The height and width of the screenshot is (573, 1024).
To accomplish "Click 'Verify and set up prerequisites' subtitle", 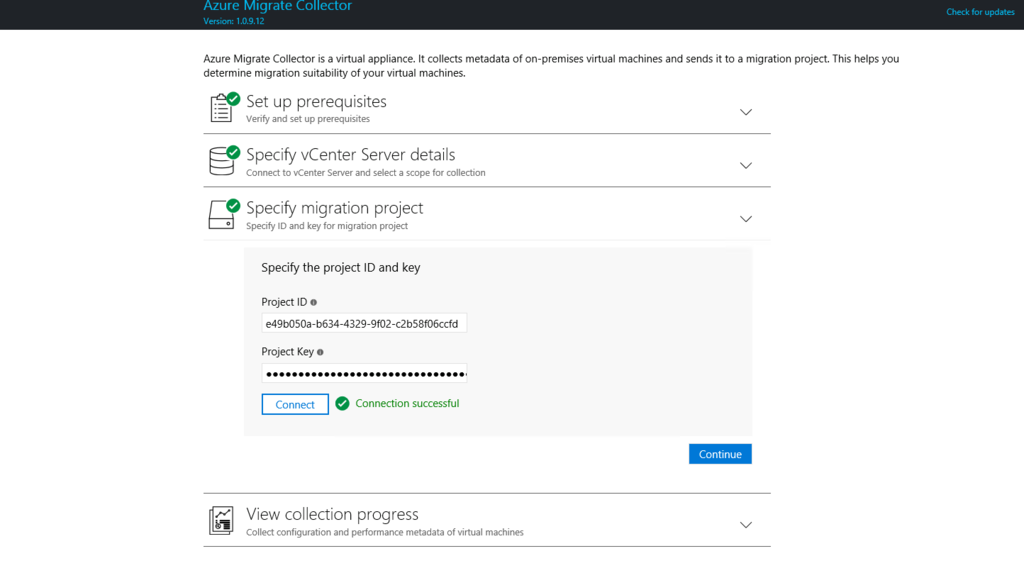I will click(x=308, y=119).
